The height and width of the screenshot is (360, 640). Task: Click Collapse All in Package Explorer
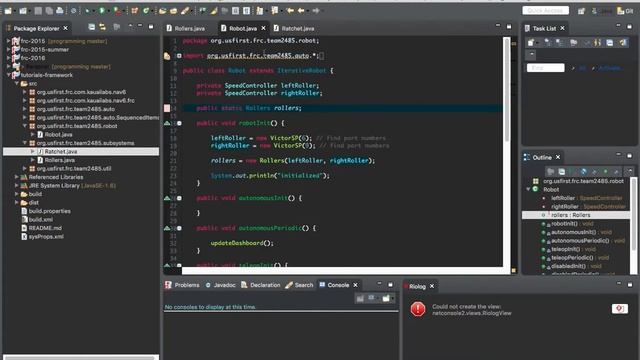(x=92, y=27)
